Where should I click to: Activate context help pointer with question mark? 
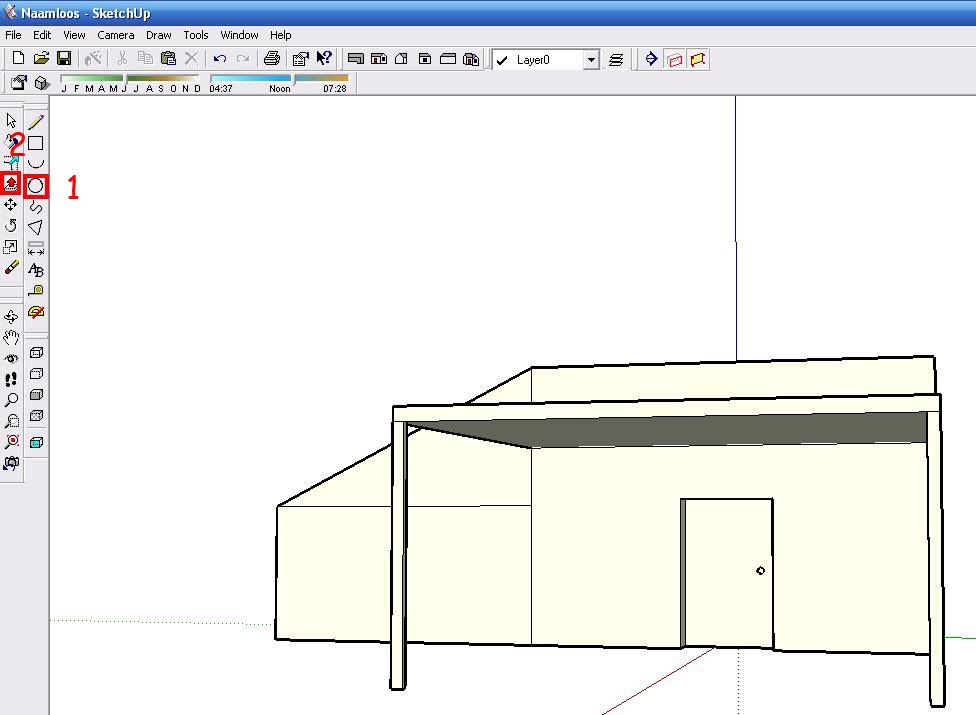coord(324,58)
